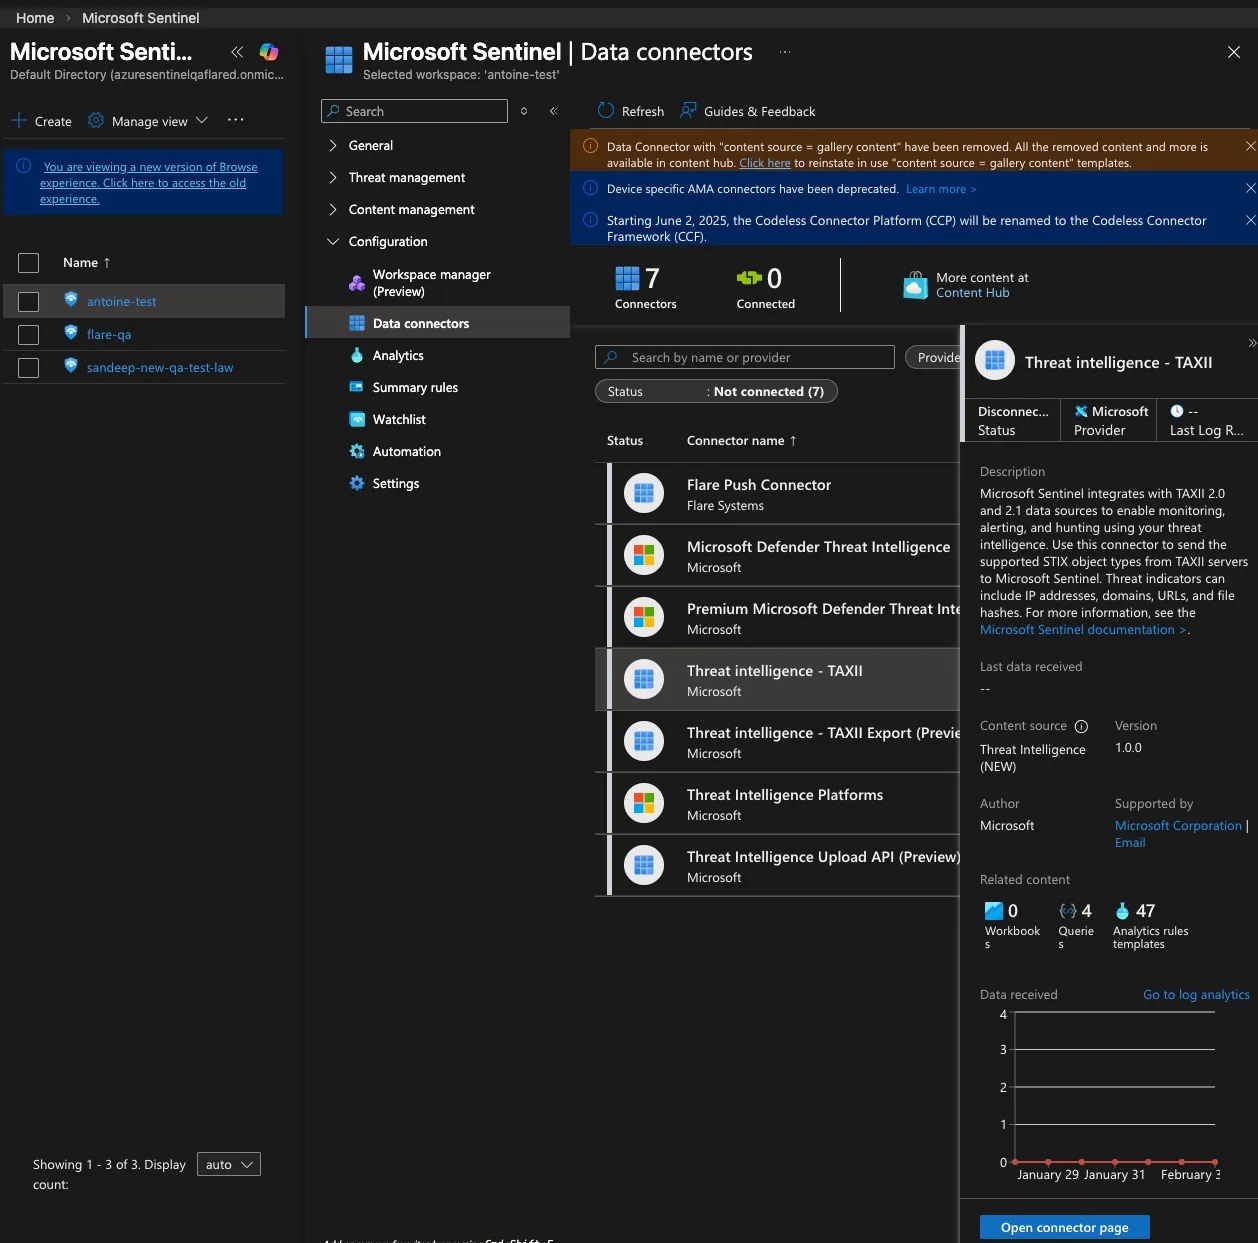Open the Status Not connected filter
This screenshot has height=1243, width=1258.
tap(716, 391)
